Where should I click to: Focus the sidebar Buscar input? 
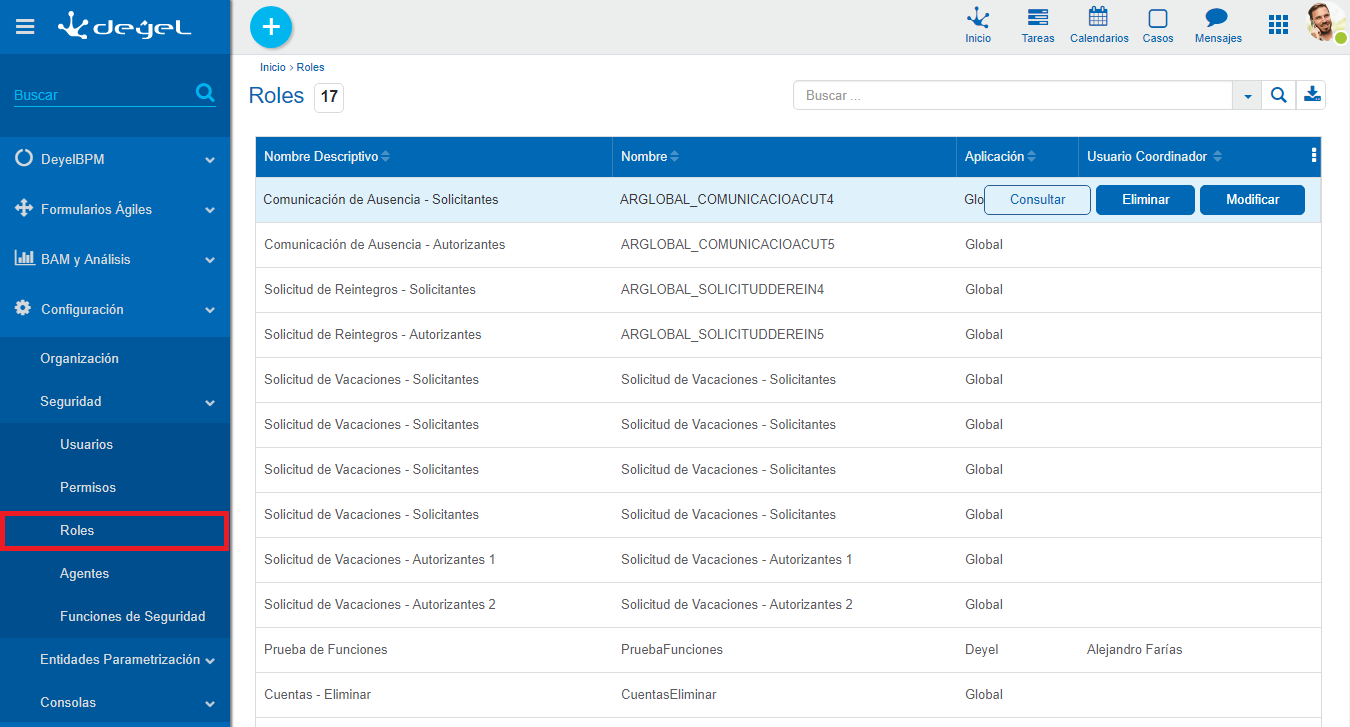(x=102, y=95)
